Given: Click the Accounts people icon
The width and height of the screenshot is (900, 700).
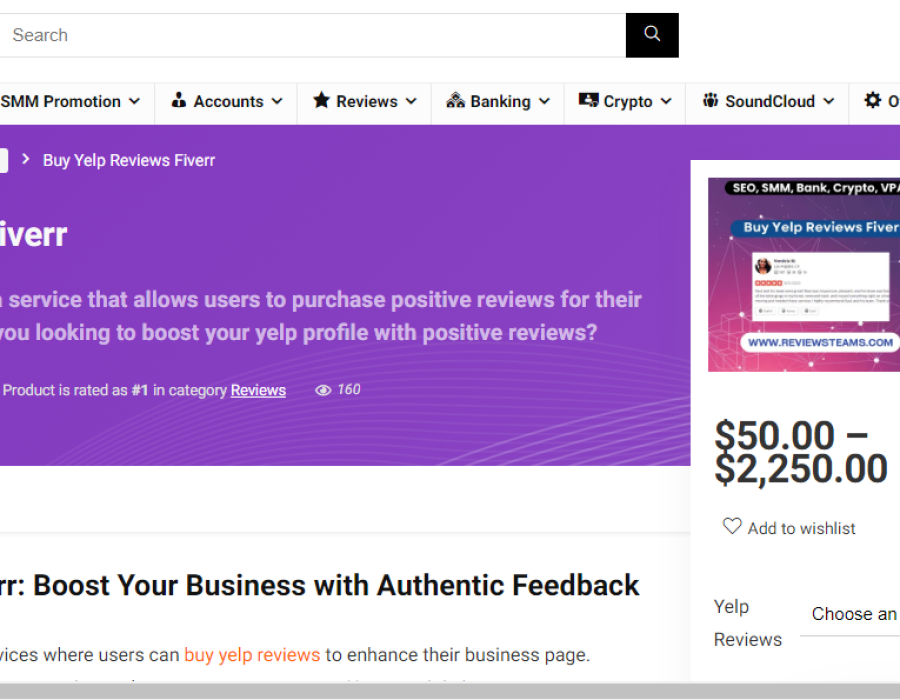Looking at the screenshot, I should click(179, 101).
